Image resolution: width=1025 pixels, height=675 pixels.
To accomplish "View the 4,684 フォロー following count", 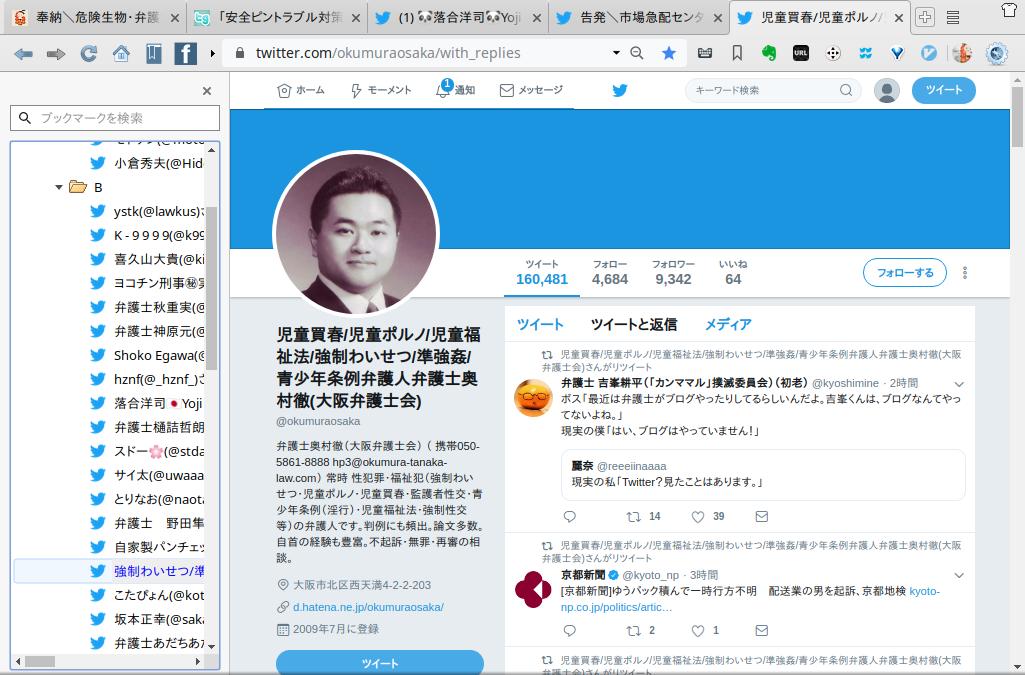I will (610, 272).
